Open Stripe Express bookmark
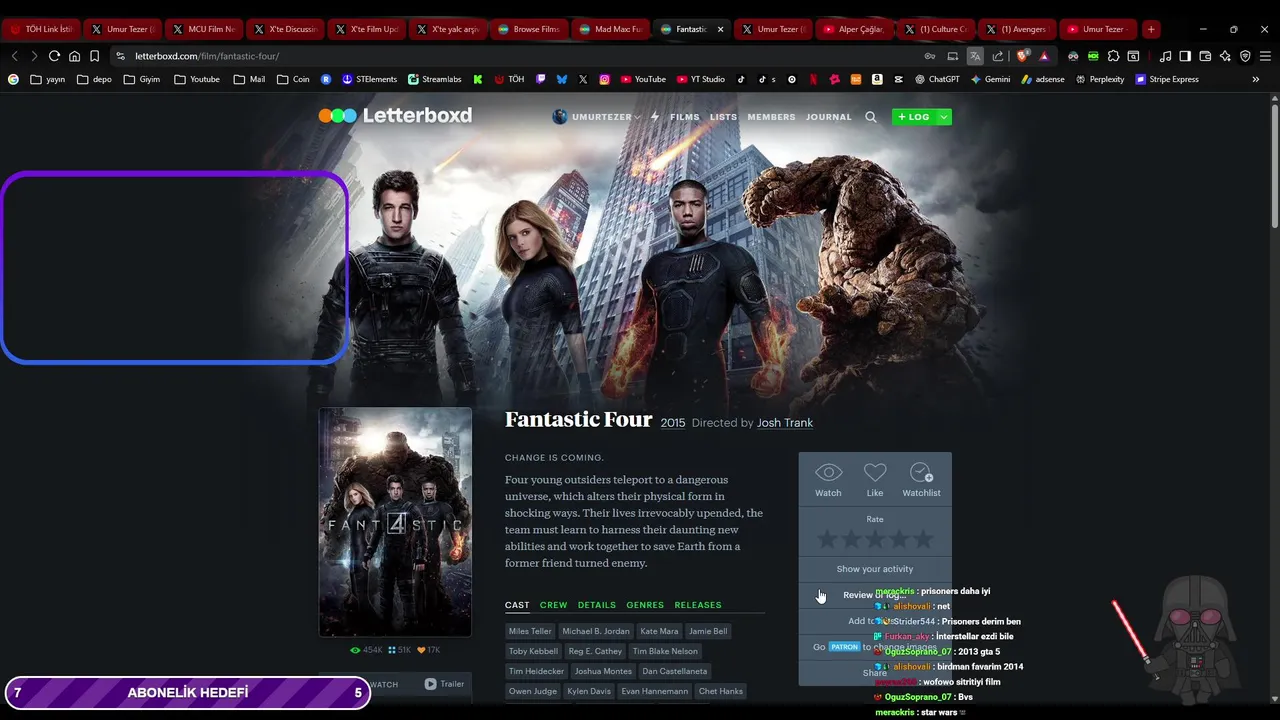The height and width of the screenshot is (720, 1280). [x=1167, y=79]
